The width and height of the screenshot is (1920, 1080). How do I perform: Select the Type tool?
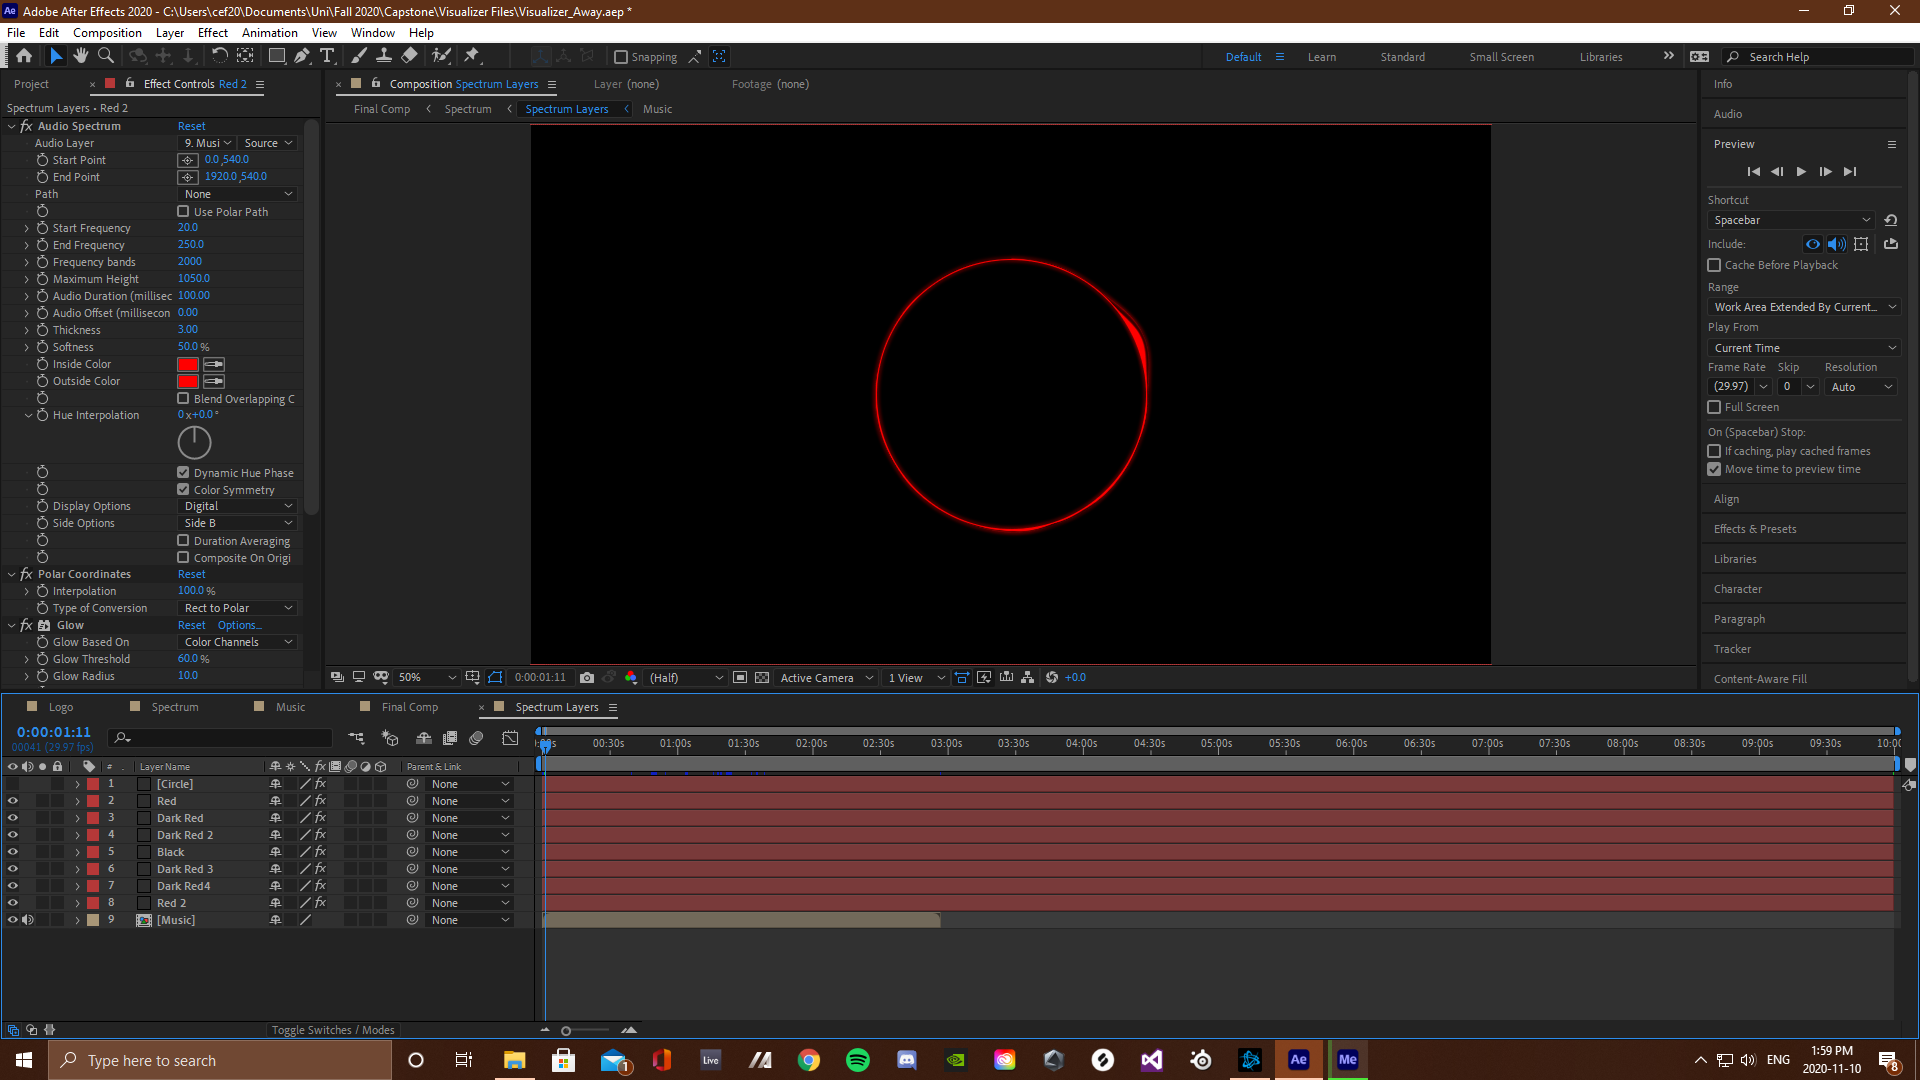327,56
